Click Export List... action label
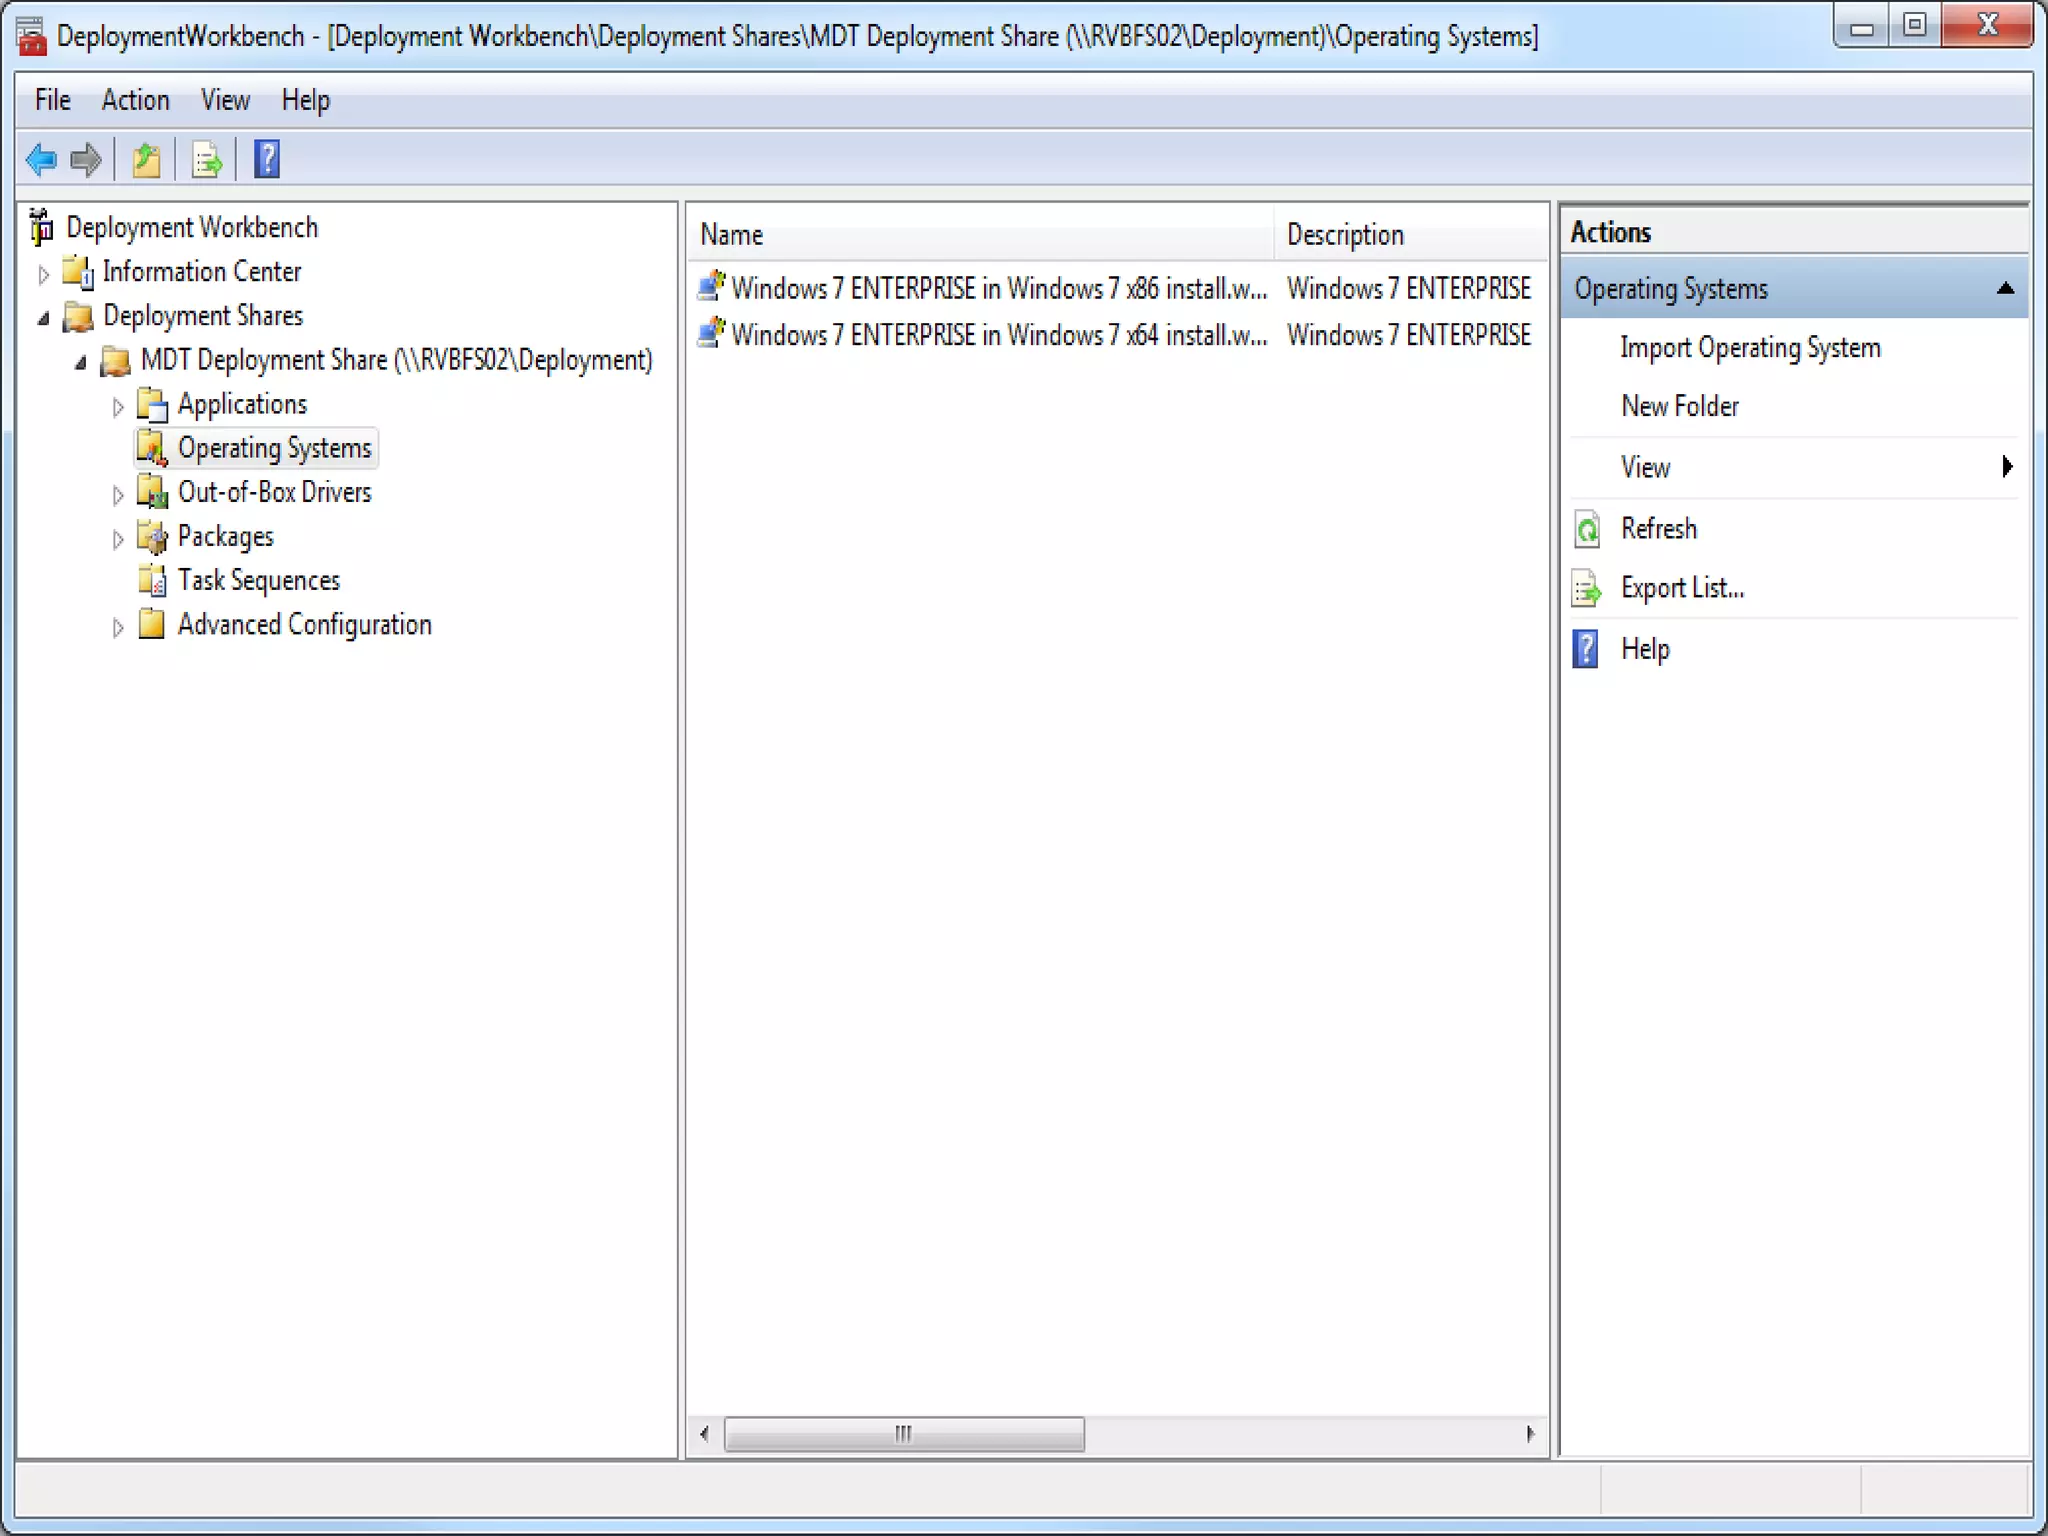Screen dimensions: 2048x1536 tap(1682, 588)
